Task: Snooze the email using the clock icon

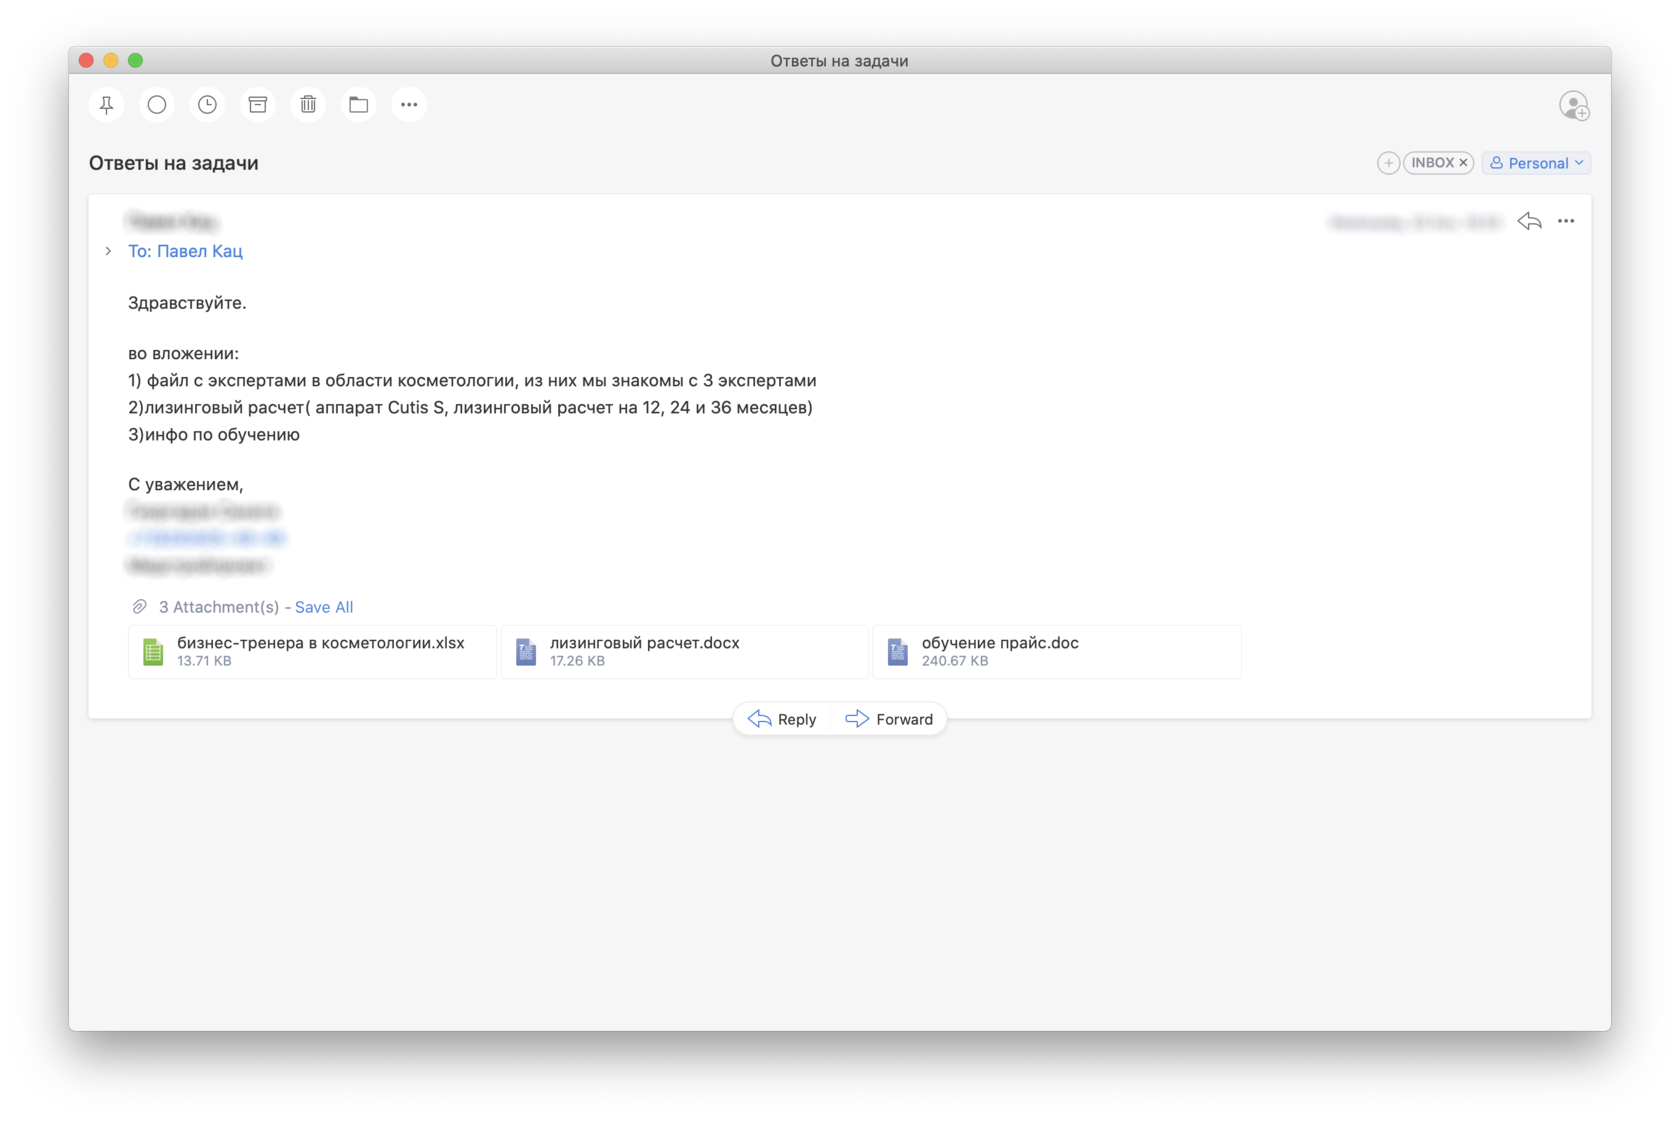Action: [x=207, y=105]
